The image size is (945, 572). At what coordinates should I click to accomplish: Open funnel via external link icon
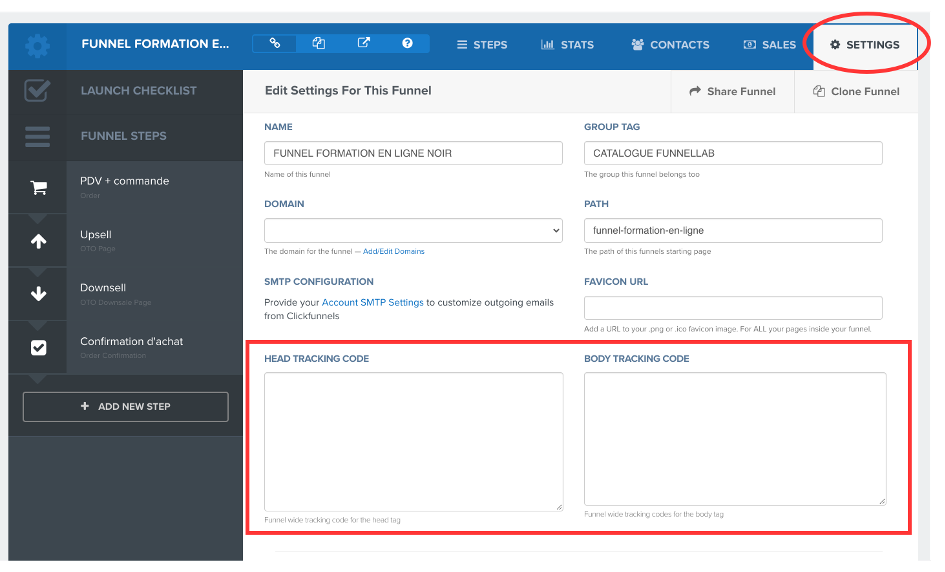tap(363, 43)
